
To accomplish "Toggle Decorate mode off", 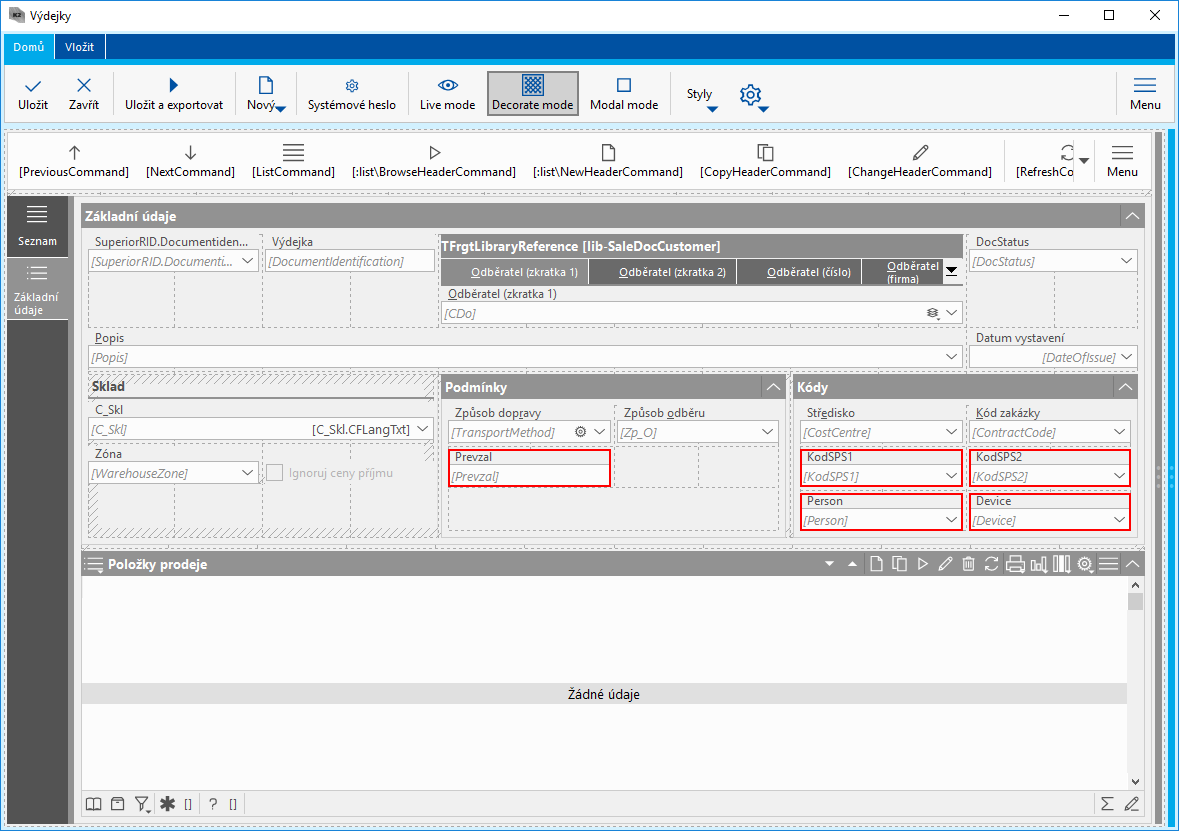I will point(533,93).
